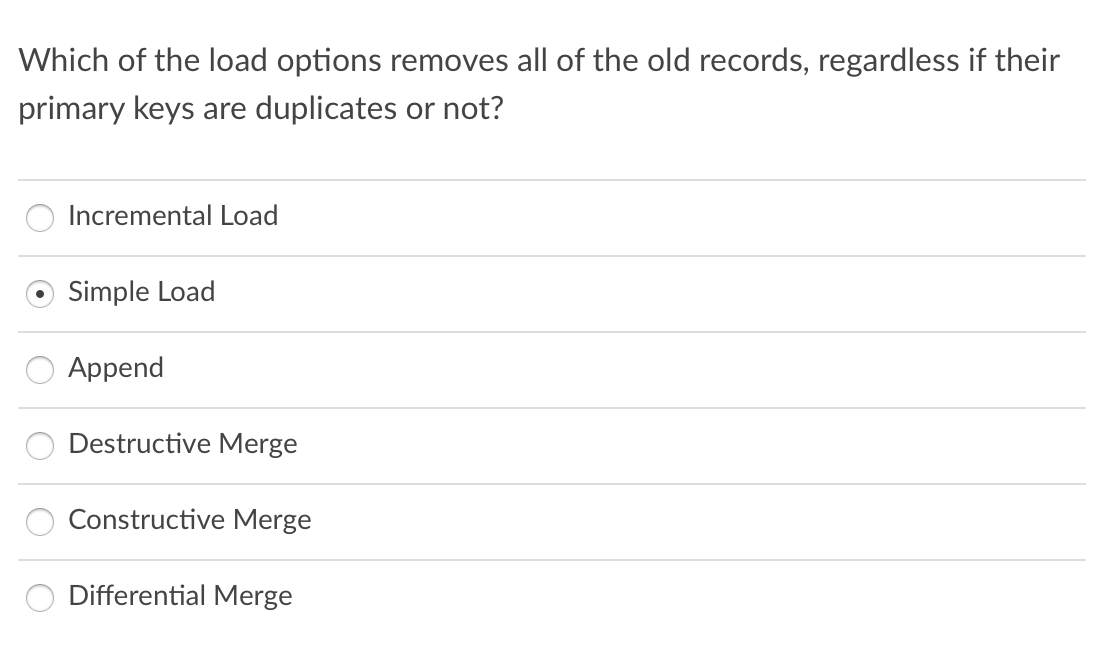Select the Destructive Merge radio button
The height and width of the screenshot is (652, 1116).
pyautogui.click(x=40, y=445)
